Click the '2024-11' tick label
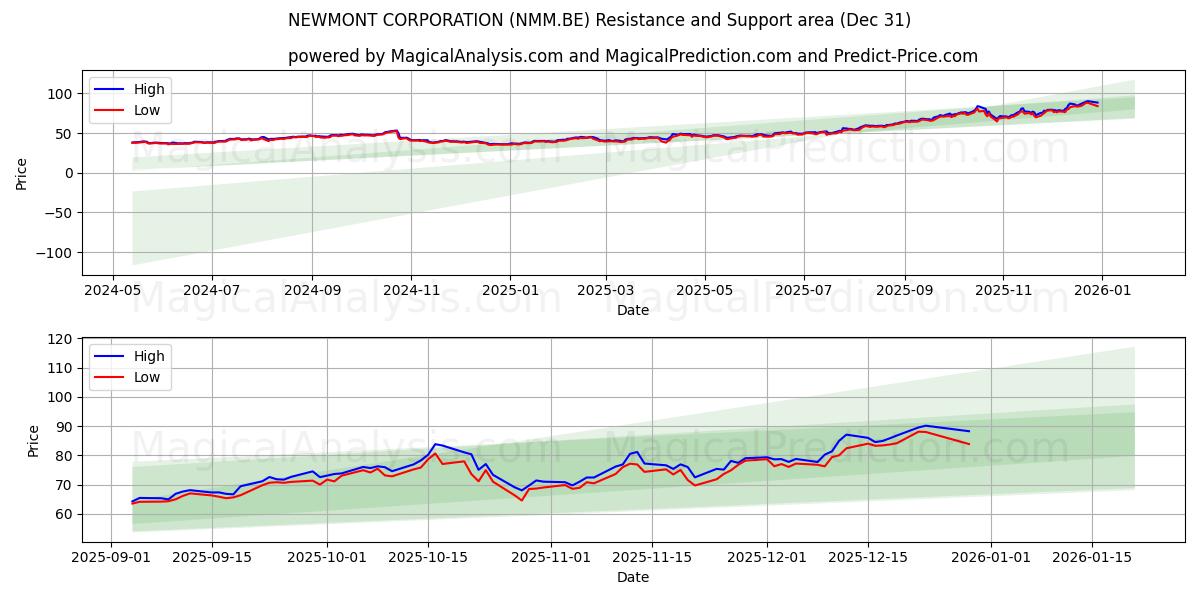Image resolution: width=1200 pixels, height=600 pixels. (412, 291)
